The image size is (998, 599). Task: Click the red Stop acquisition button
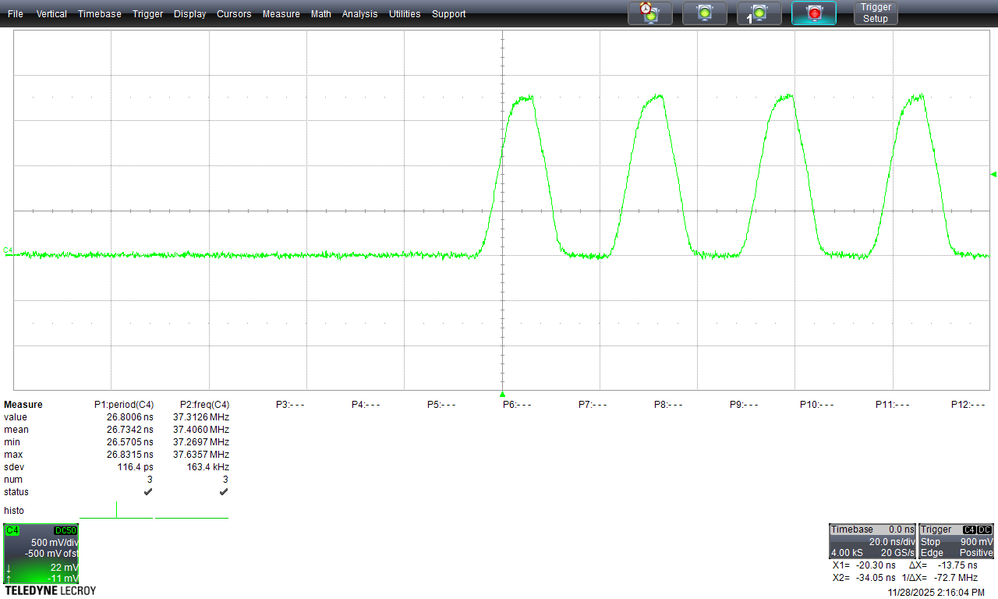point(813,13)
